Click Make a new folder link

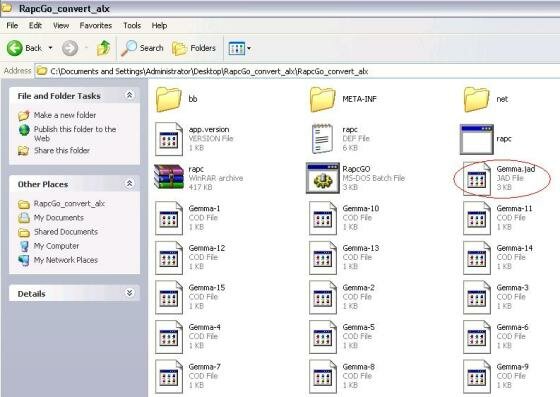[65, 115]
